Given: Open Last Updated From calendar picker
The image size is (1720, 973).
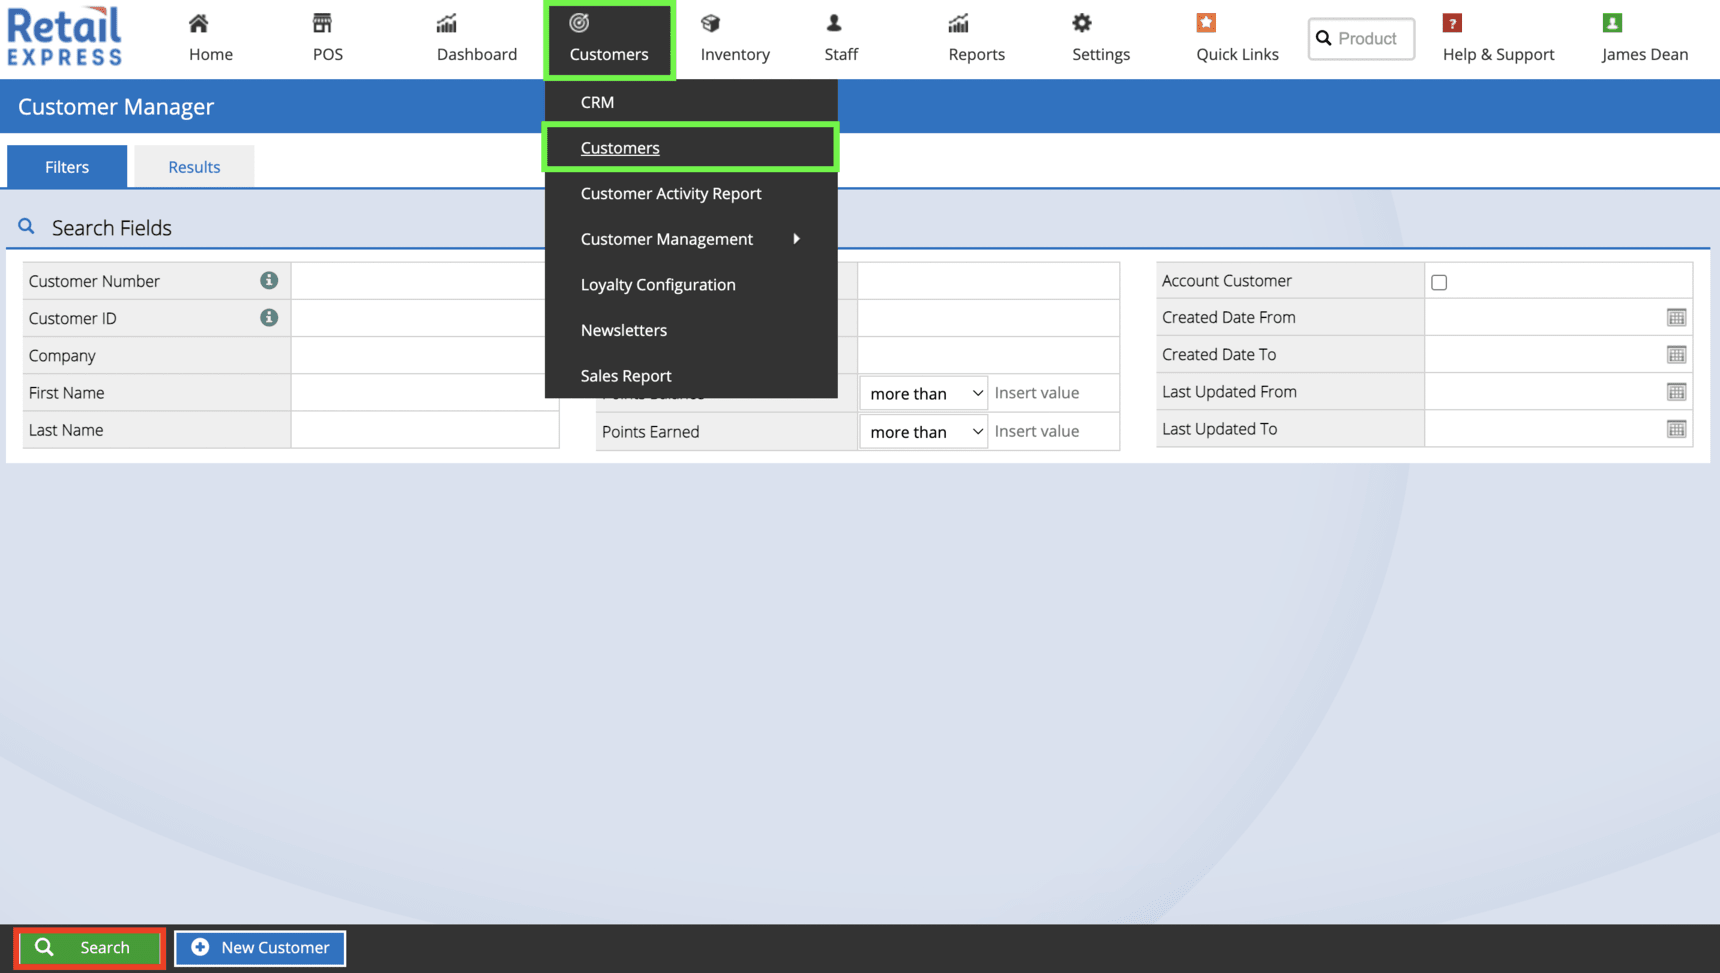Looking at the screenshot, I should click(1676, 391).
